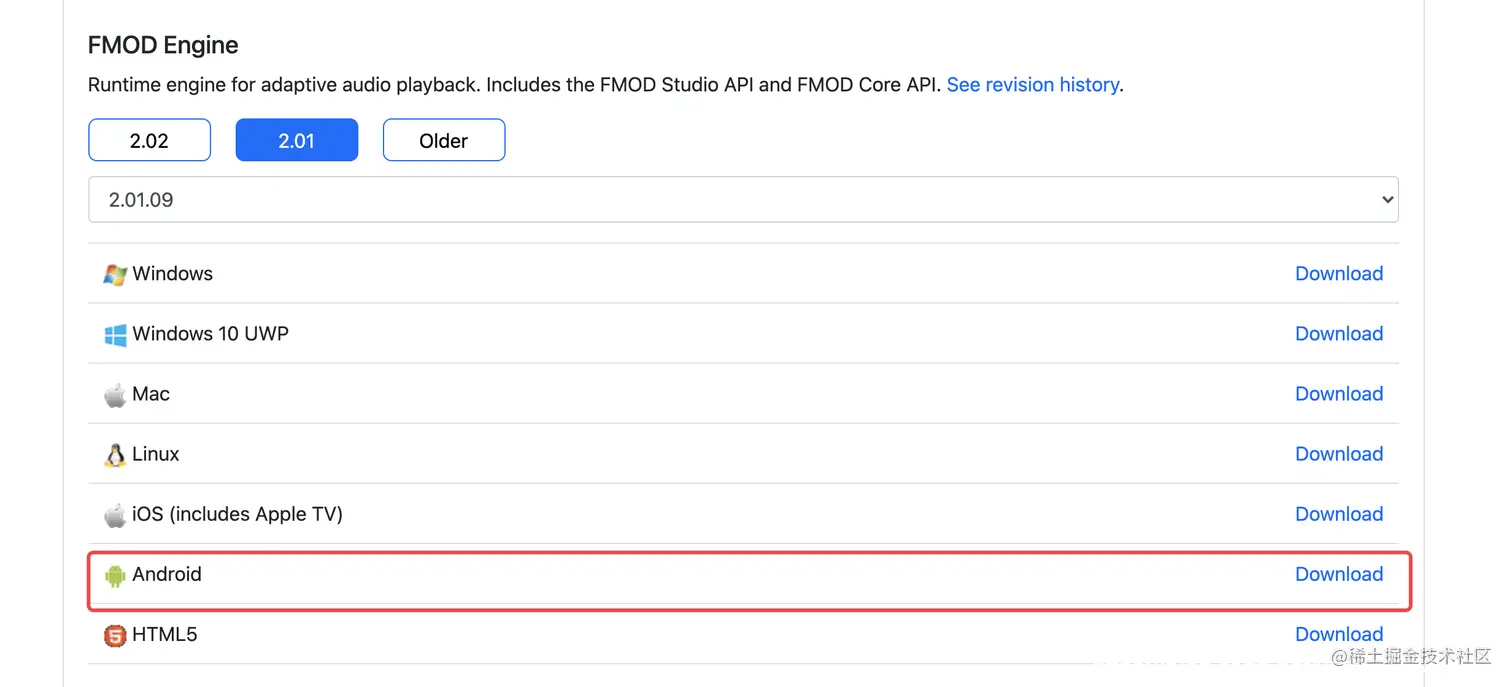This screenshot has height=687, width=1512.
Task: Click the Windows logo icon
Action: tap(115, 274)
